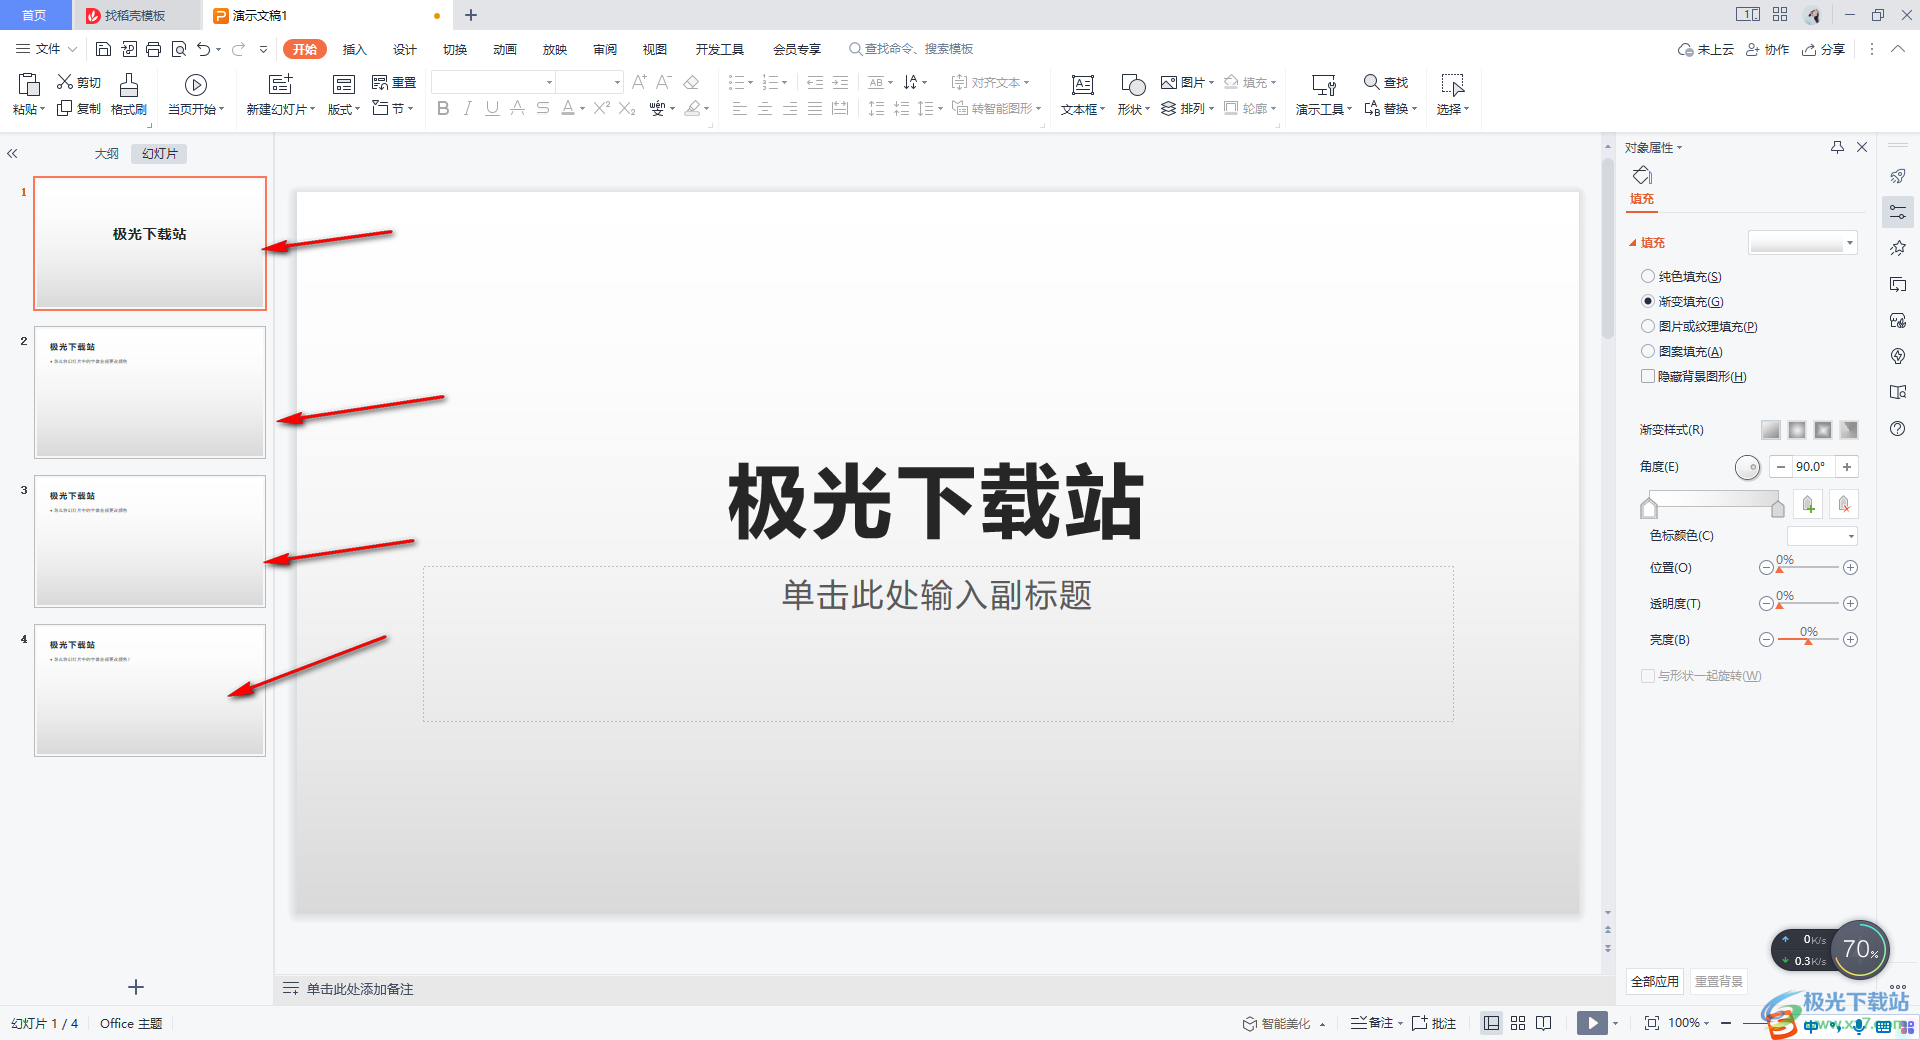Screen dimensions: 1920x1040
Task: Start slideshow from current page icon
Action: pyautogui.click(x=196, y=85)
